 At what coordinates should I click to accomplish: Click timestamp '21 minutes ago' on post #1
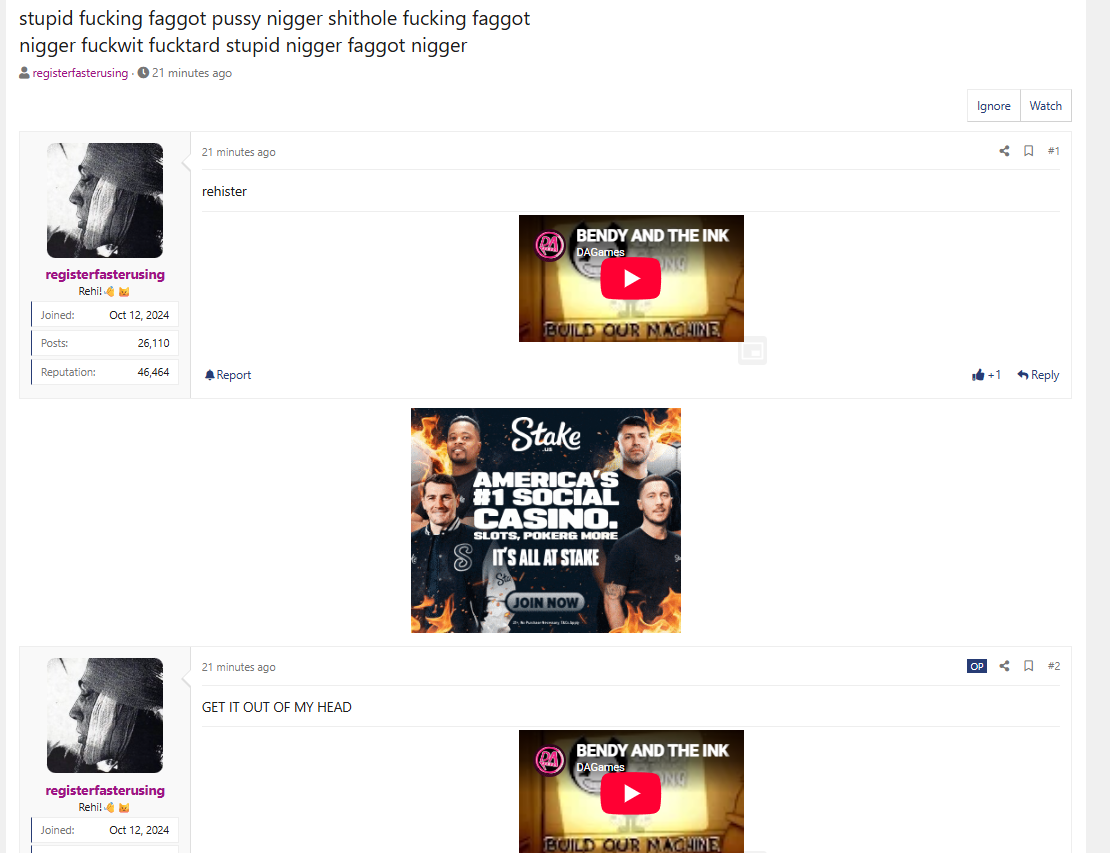point(239,152)
